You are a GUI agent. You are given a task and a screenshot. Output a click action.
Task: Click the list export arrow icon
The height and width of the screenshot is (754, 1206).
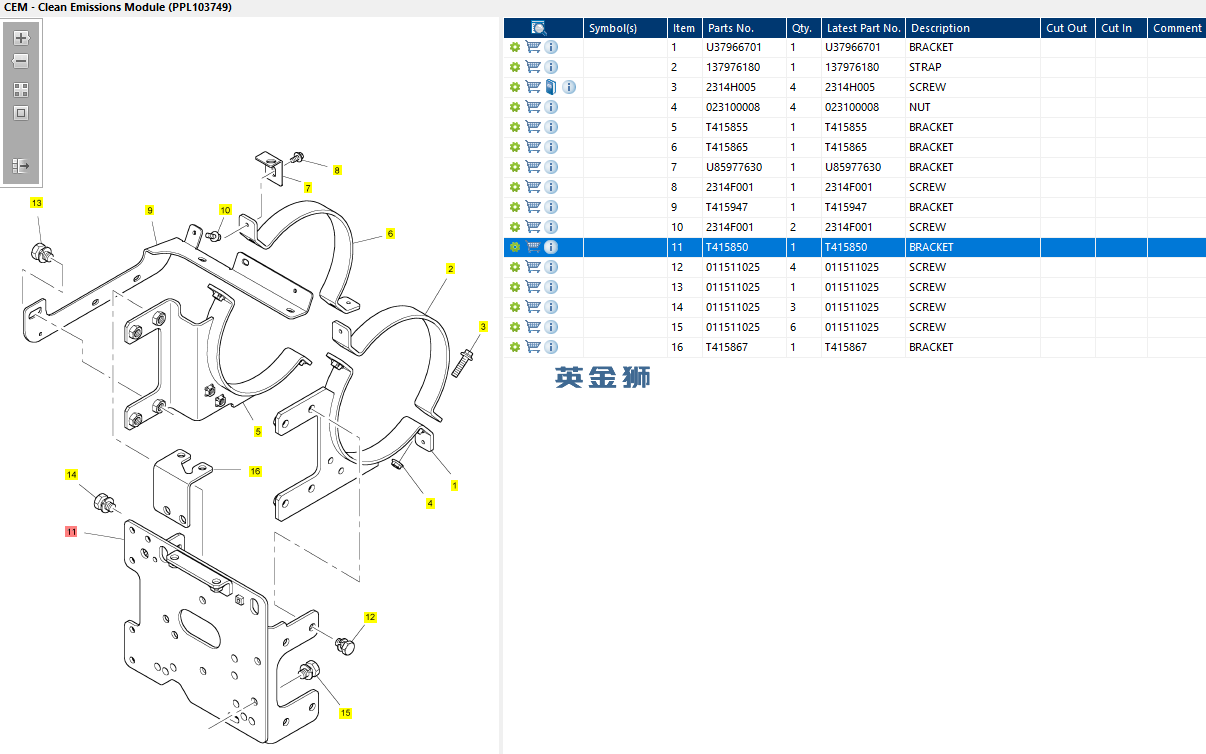pos(21,165)
